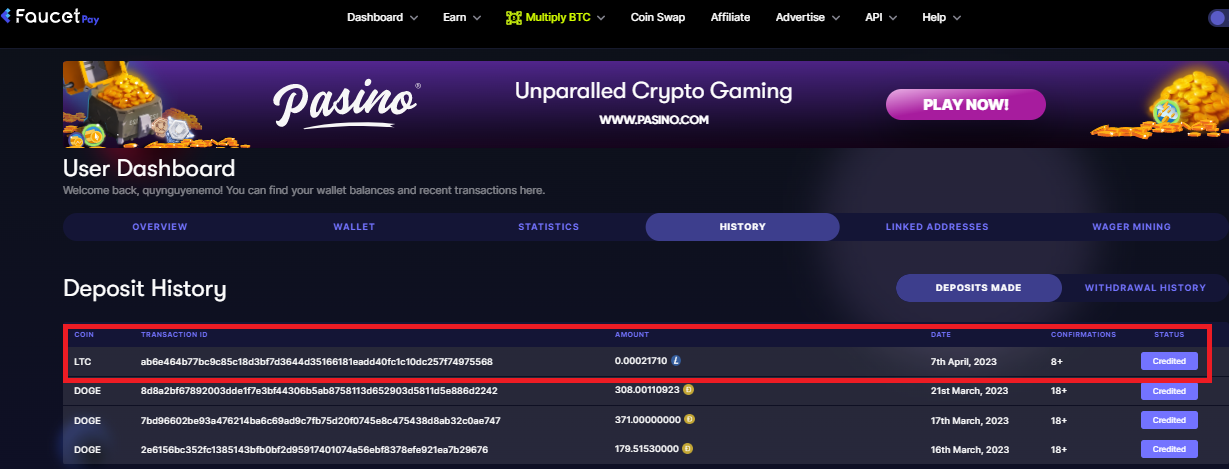Expand the Dashboard dropdown menu

pyautogui.click(x=389, y=18)
